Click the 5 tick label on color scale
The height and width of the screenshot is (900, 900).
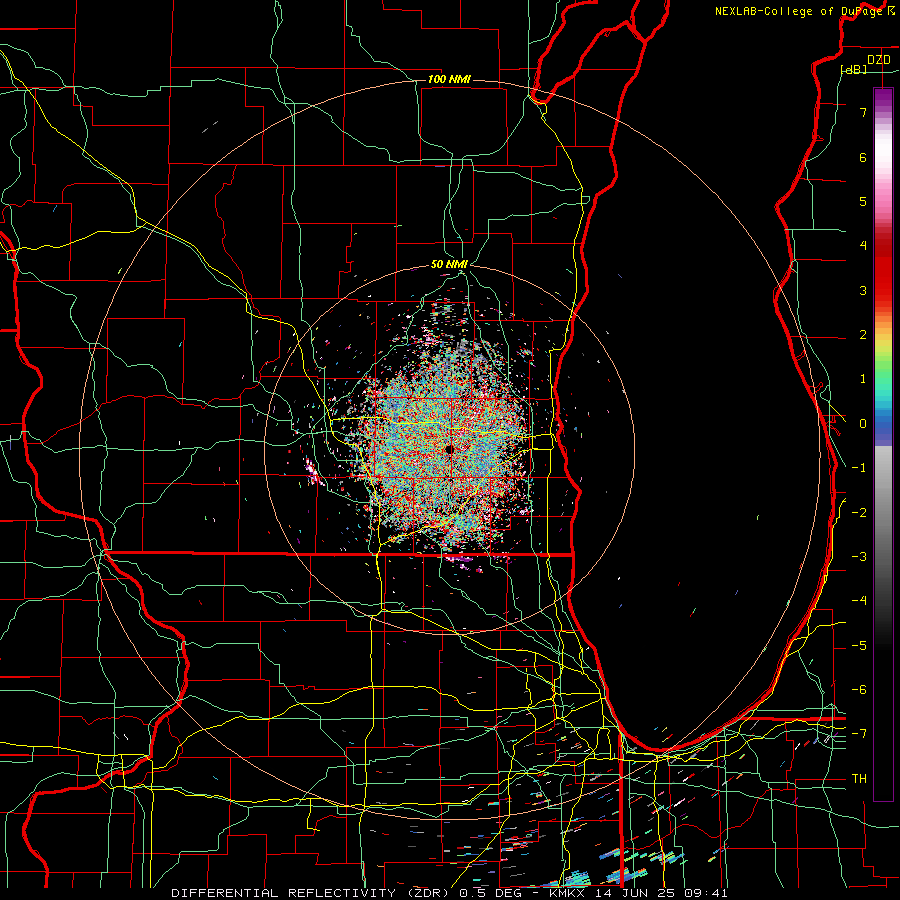point(863,201)
